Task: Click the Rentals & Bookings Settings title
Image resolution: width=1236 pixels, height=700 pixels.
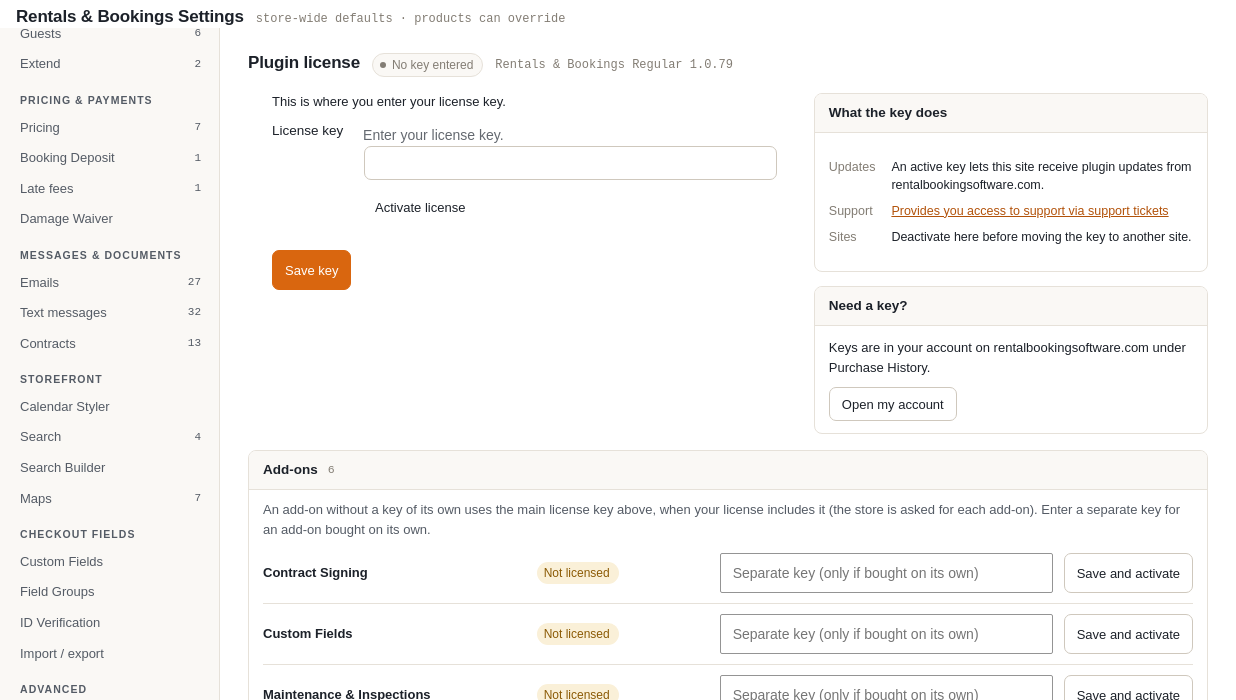Action: pyautogui.click(x=130, y=17)
